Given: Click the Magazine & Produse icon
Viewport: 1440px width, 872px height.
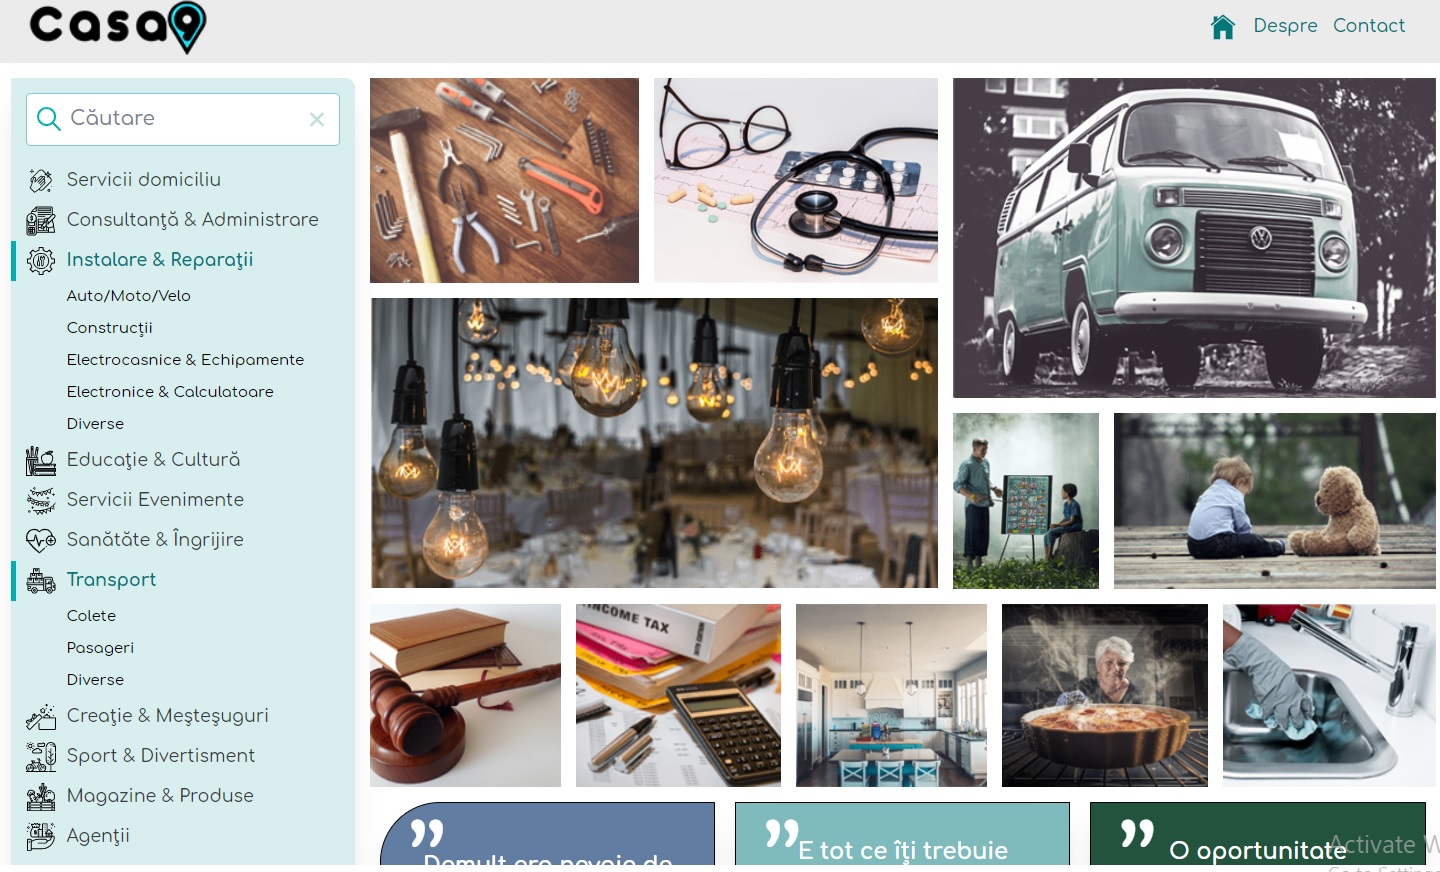Looking at the screenshot, I should coord(41,796).
